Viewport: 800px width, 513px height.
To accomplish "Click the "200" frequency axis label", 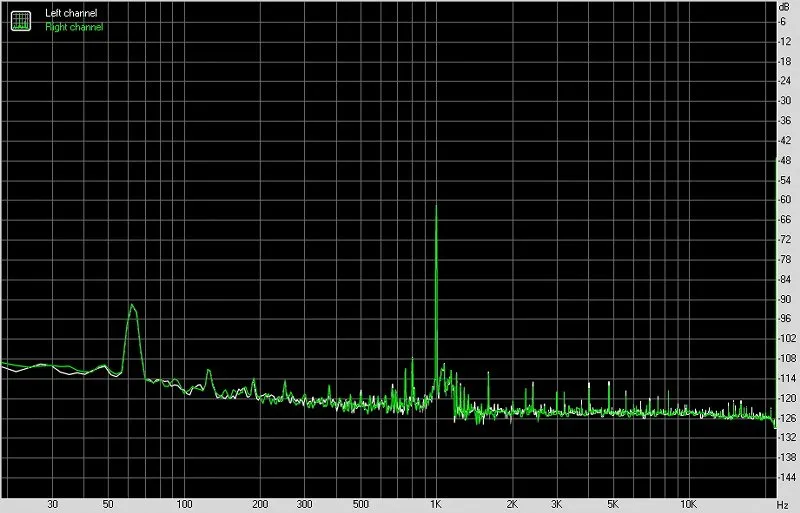I will click(260, 504).
